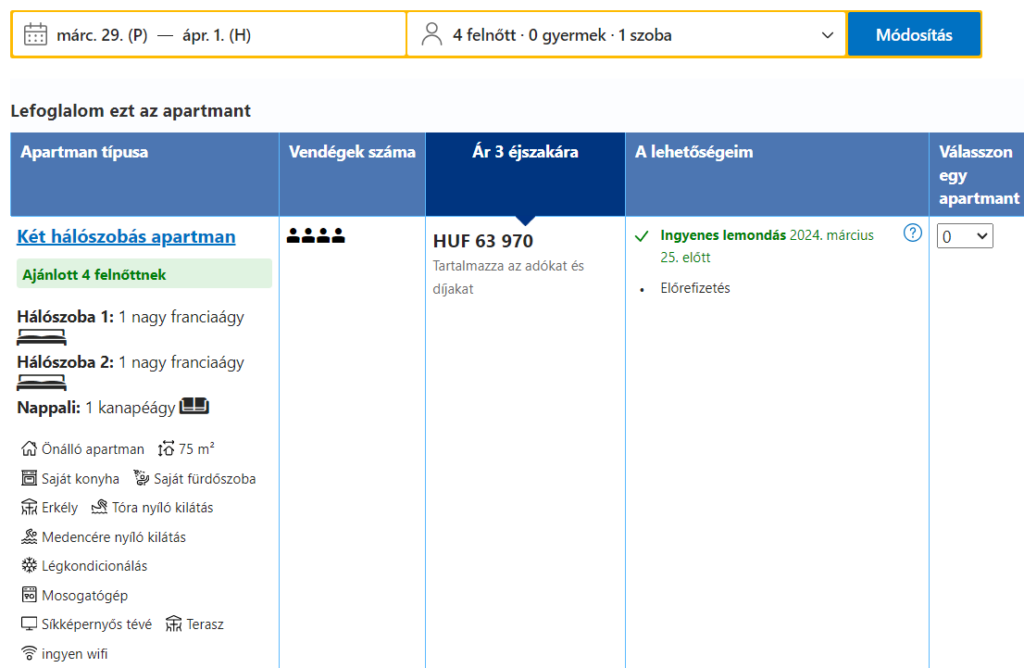Viewport: 1024px width, 668px height.
Task: Click the bathroom icon for Saját fürdőszoba
Action: point(141,478)
